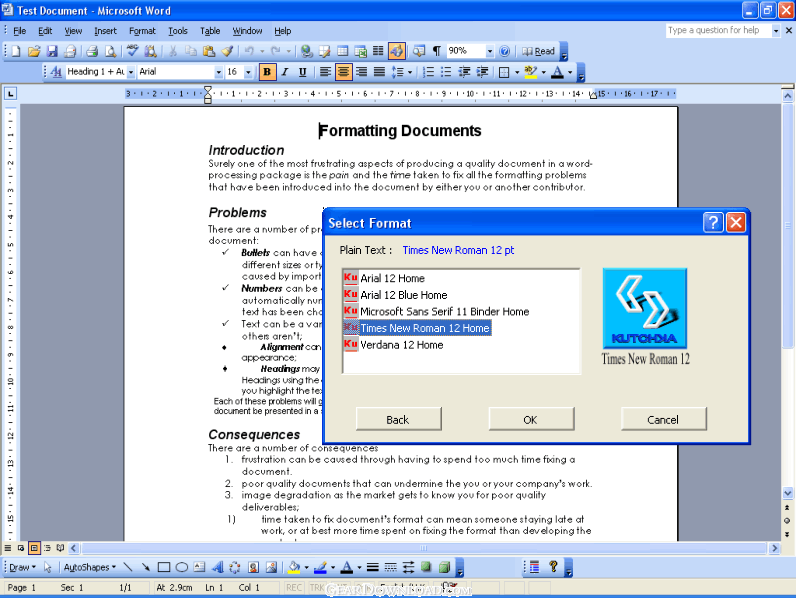Select the Oval drawing tool

point(181,567)
